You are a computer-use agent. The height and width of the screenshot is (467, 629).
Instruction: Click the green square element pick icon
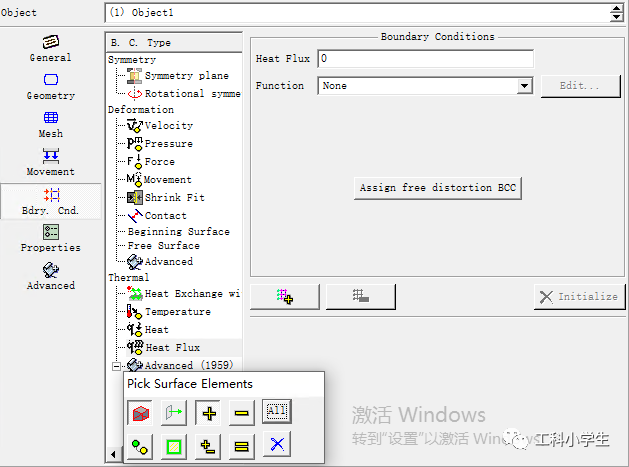[x=174, y=446]
